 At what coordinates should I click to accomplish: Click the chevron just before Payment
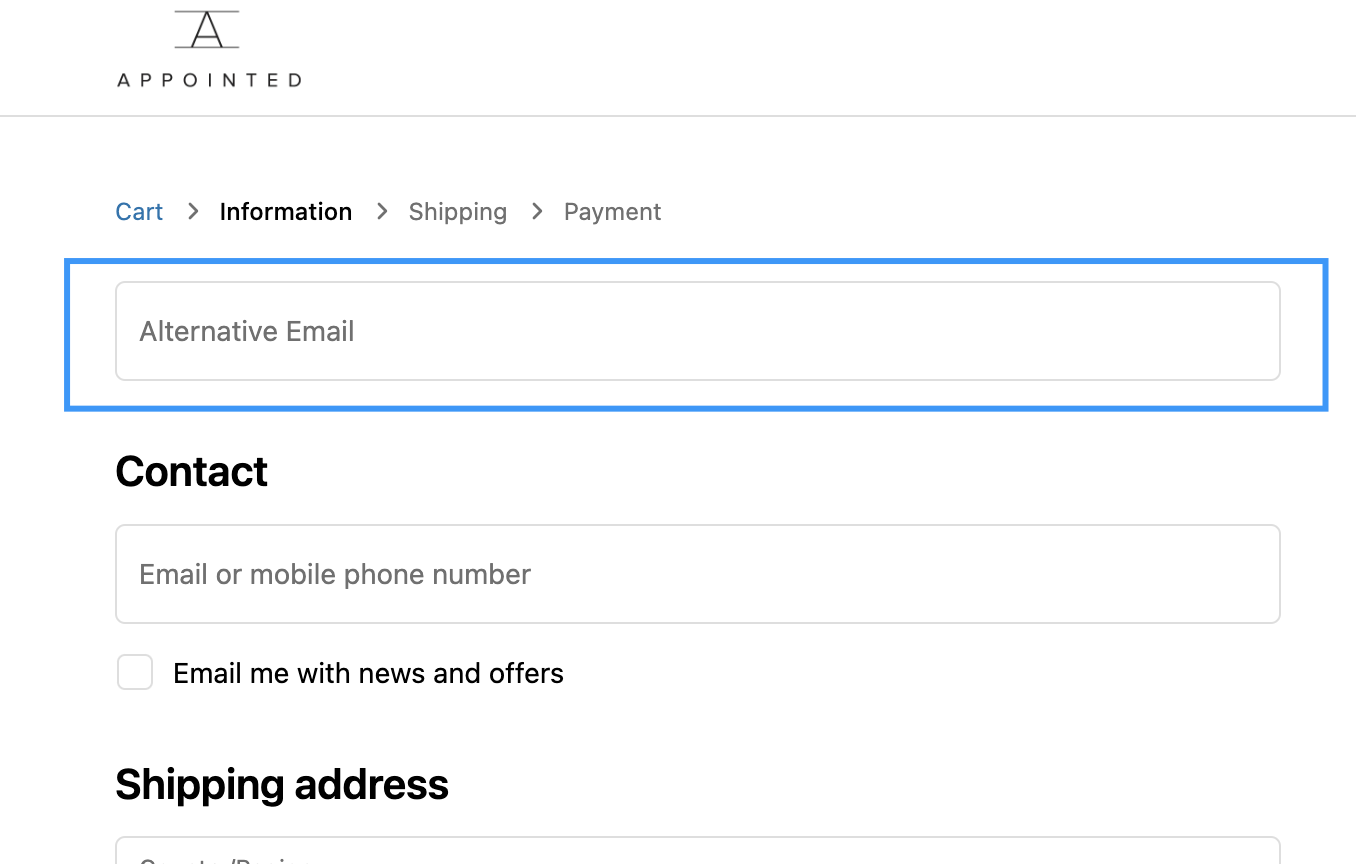click(537, 211)
